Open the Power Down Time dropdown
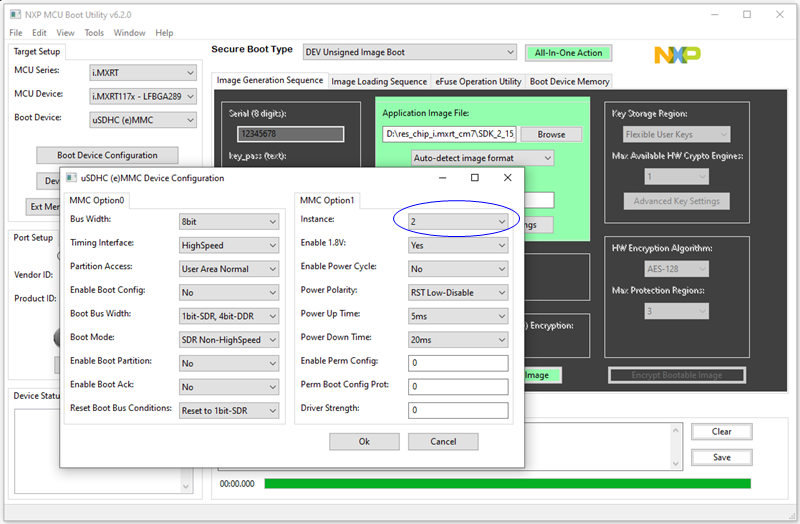Image resolution: width=800 pixels, height=524 pixels. coord(458,340)
